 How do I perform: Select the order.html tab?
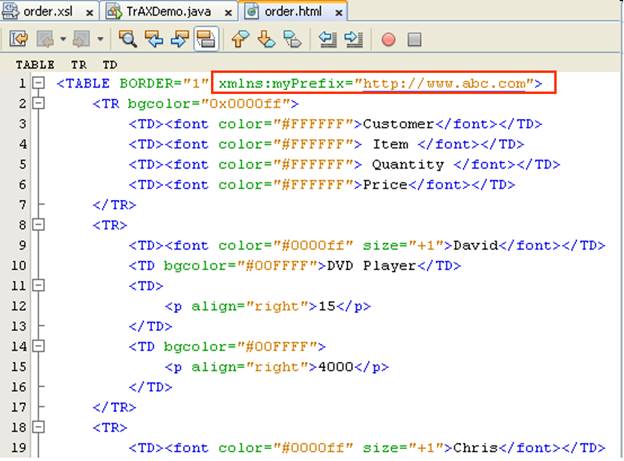coord(293,12)
